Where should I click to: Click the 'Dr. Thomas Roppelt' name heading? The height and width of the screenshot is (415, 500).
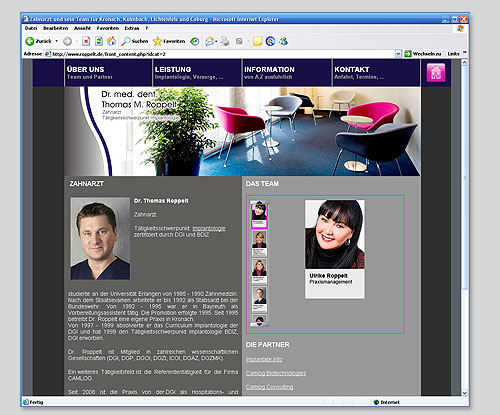point(161,201)
